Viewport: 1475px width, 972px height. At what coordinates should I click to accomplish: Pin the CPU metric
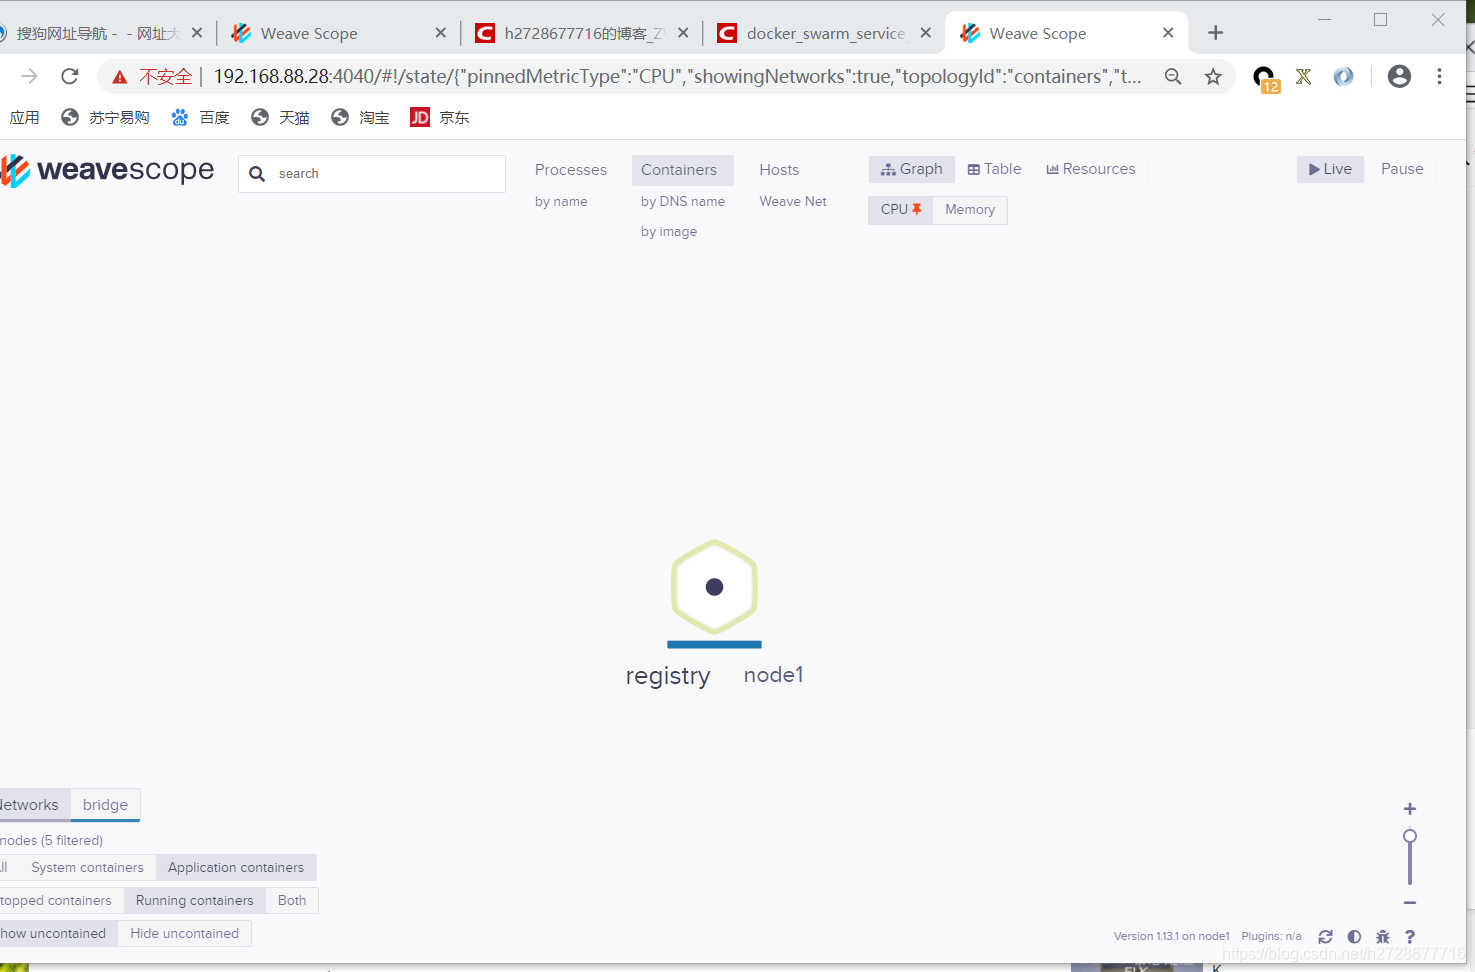(901, 210)
